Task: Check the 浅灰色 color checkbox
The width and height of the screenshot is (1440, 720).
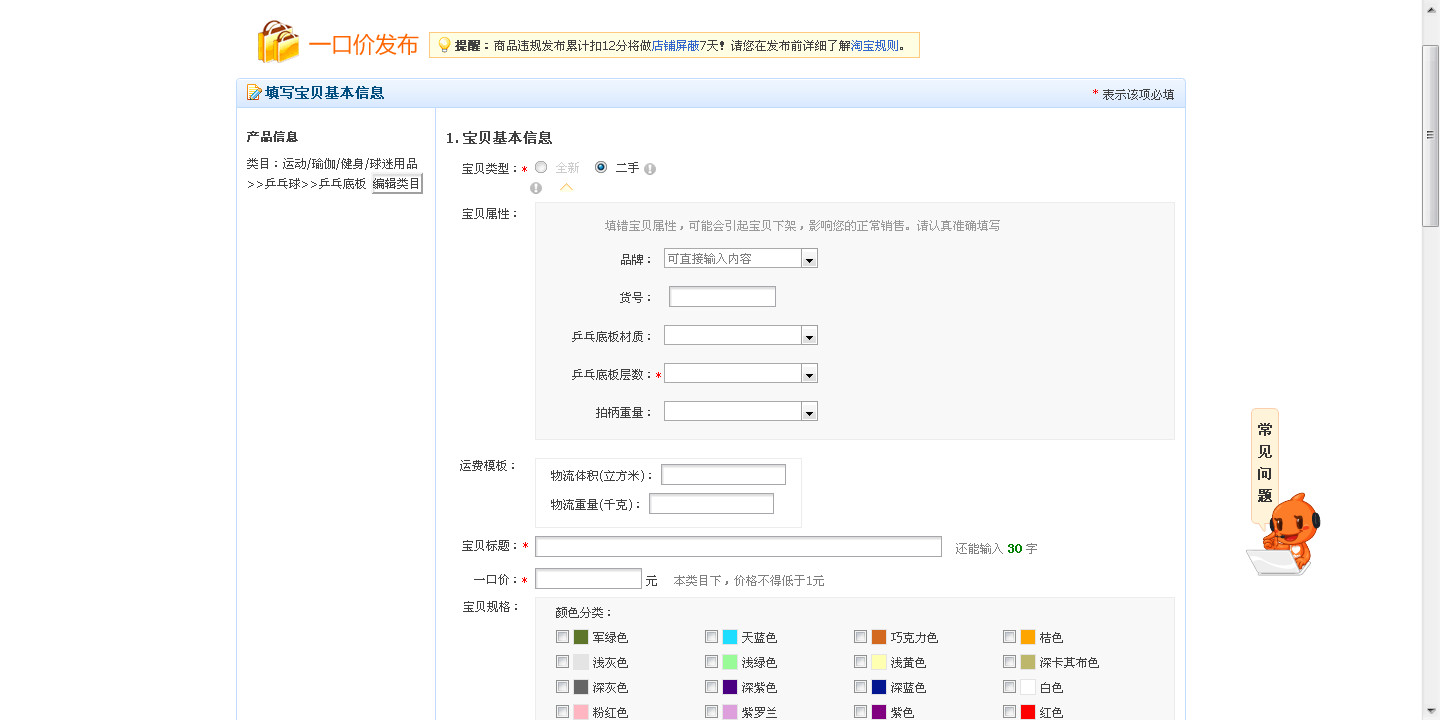Action: tap(562, 662)
